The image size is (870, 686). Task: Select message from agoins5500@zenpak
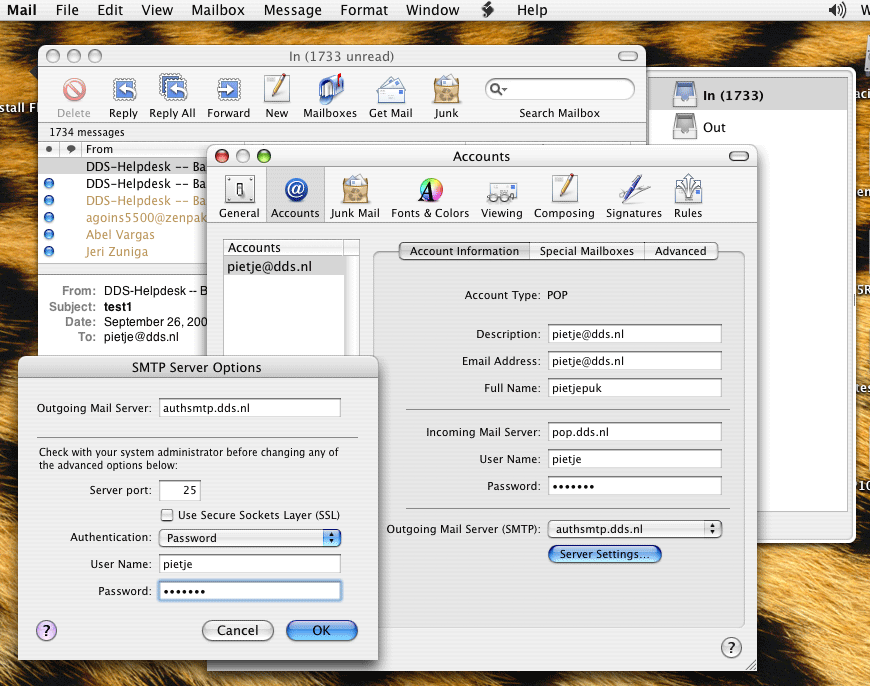122,218
